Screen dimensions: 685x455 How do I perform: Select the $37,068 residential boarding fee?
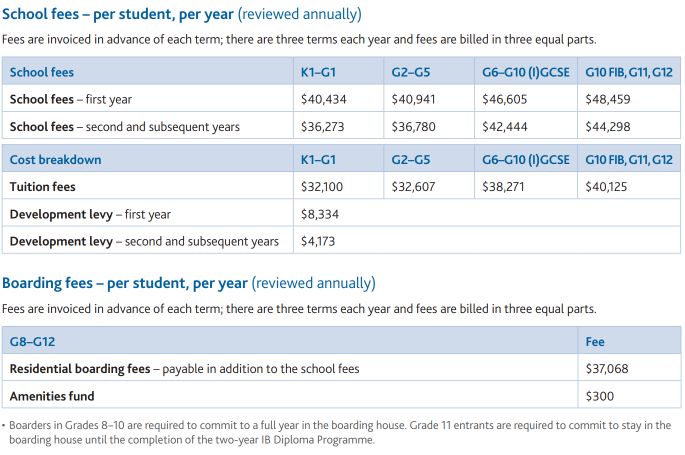pos(607,369)
